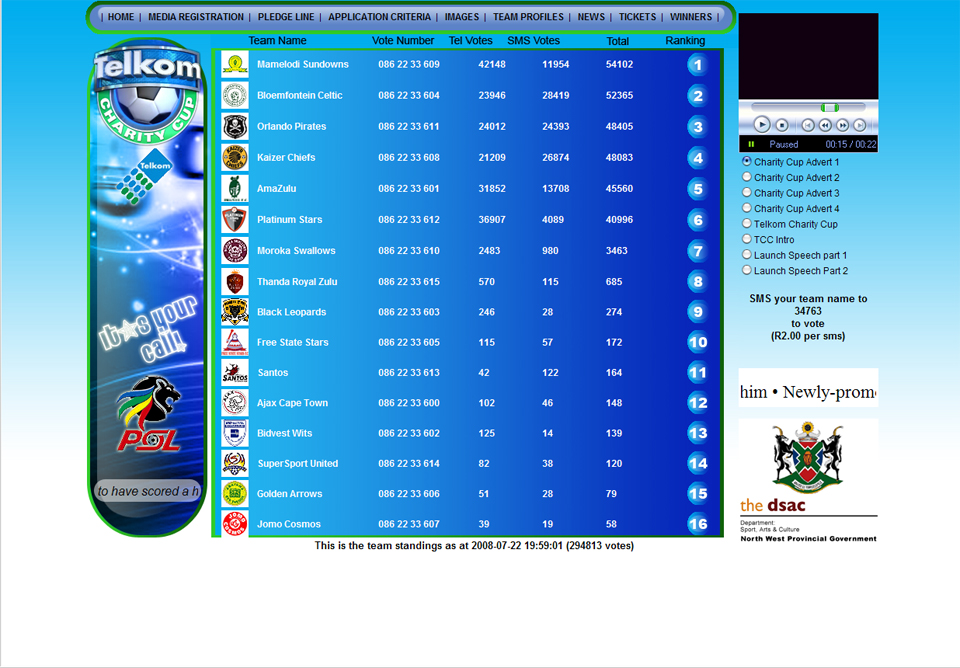Click the North West coat of arms

(808, 457)
